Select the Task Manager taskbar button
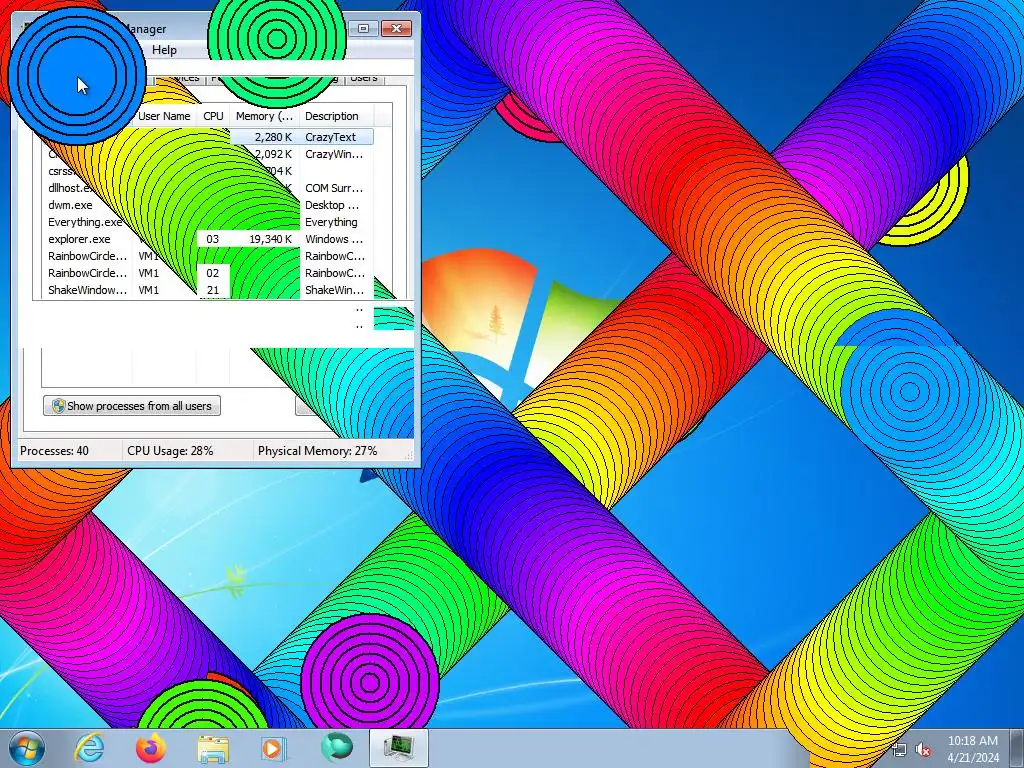This screenshot has height=768, width=1024. (398, 748)
